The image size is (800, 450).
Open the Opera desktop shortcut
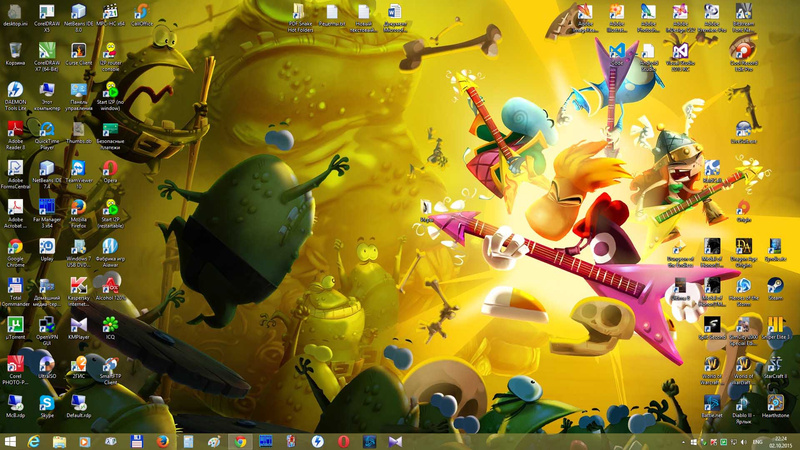[110, 168]
